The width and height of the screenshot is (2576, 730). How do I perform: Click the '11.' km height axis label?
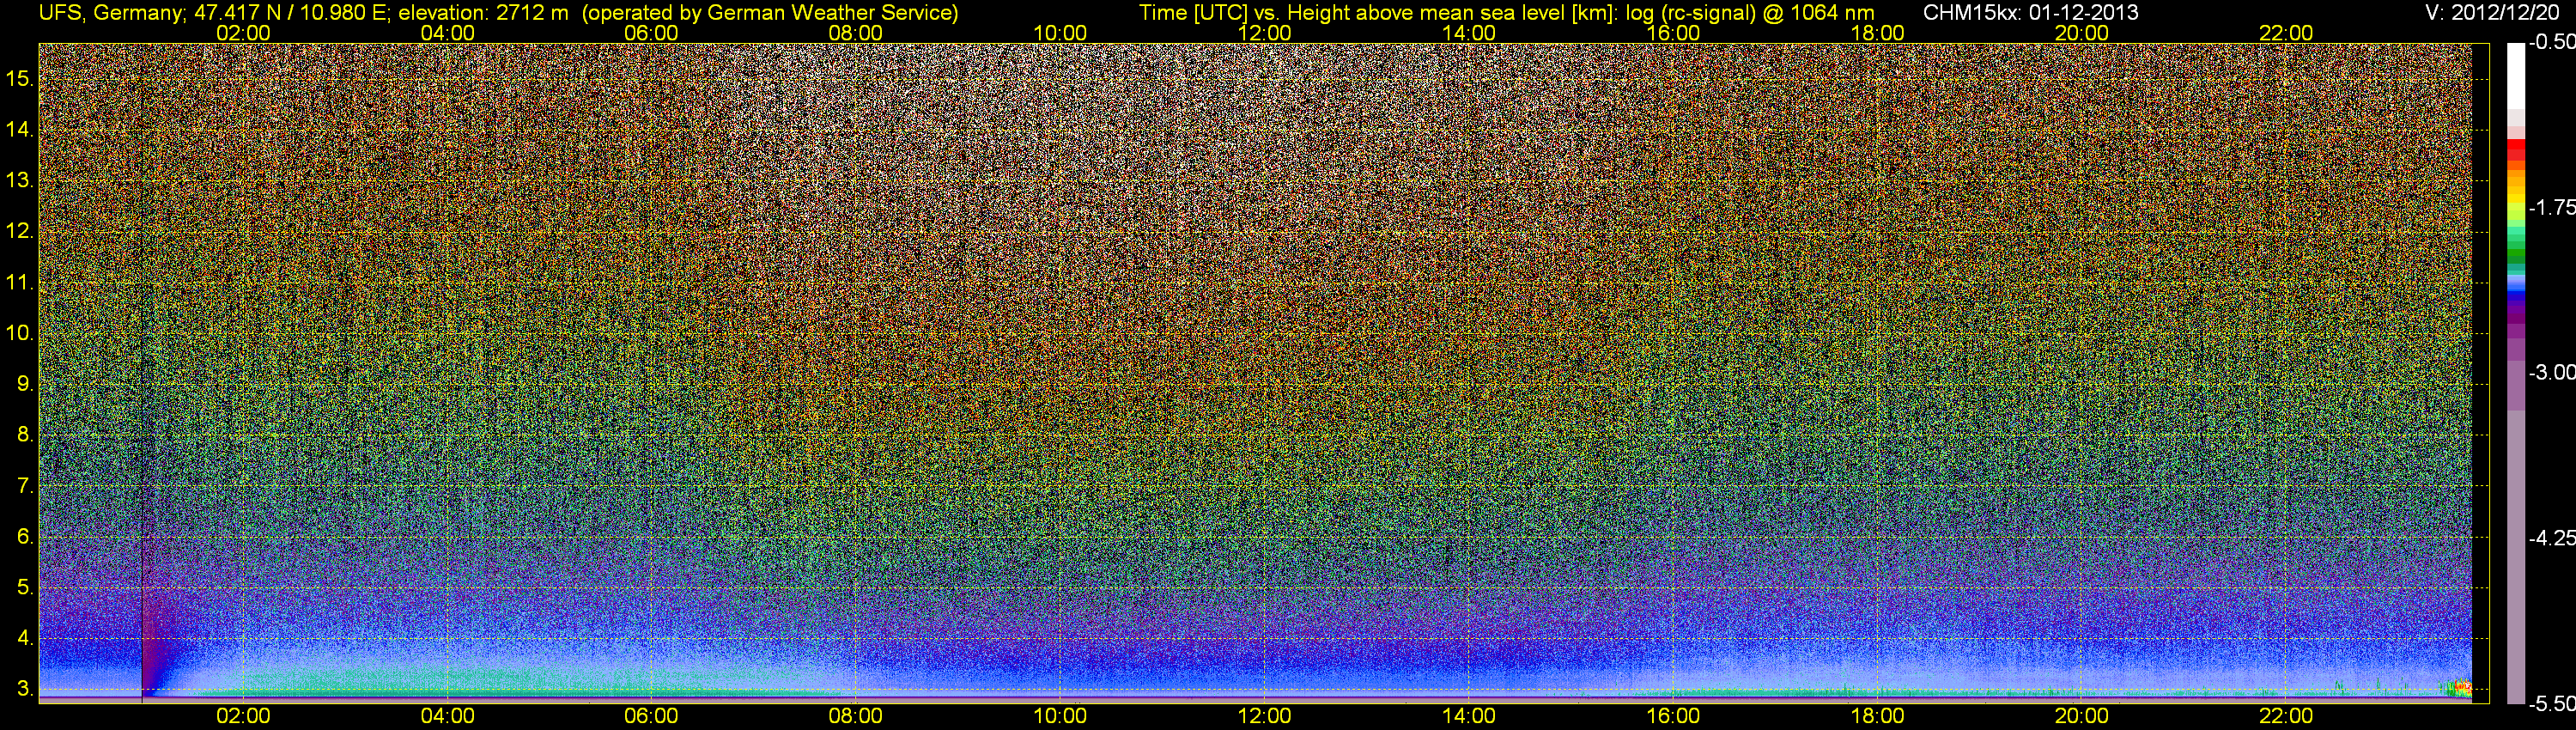click(20, 282)
